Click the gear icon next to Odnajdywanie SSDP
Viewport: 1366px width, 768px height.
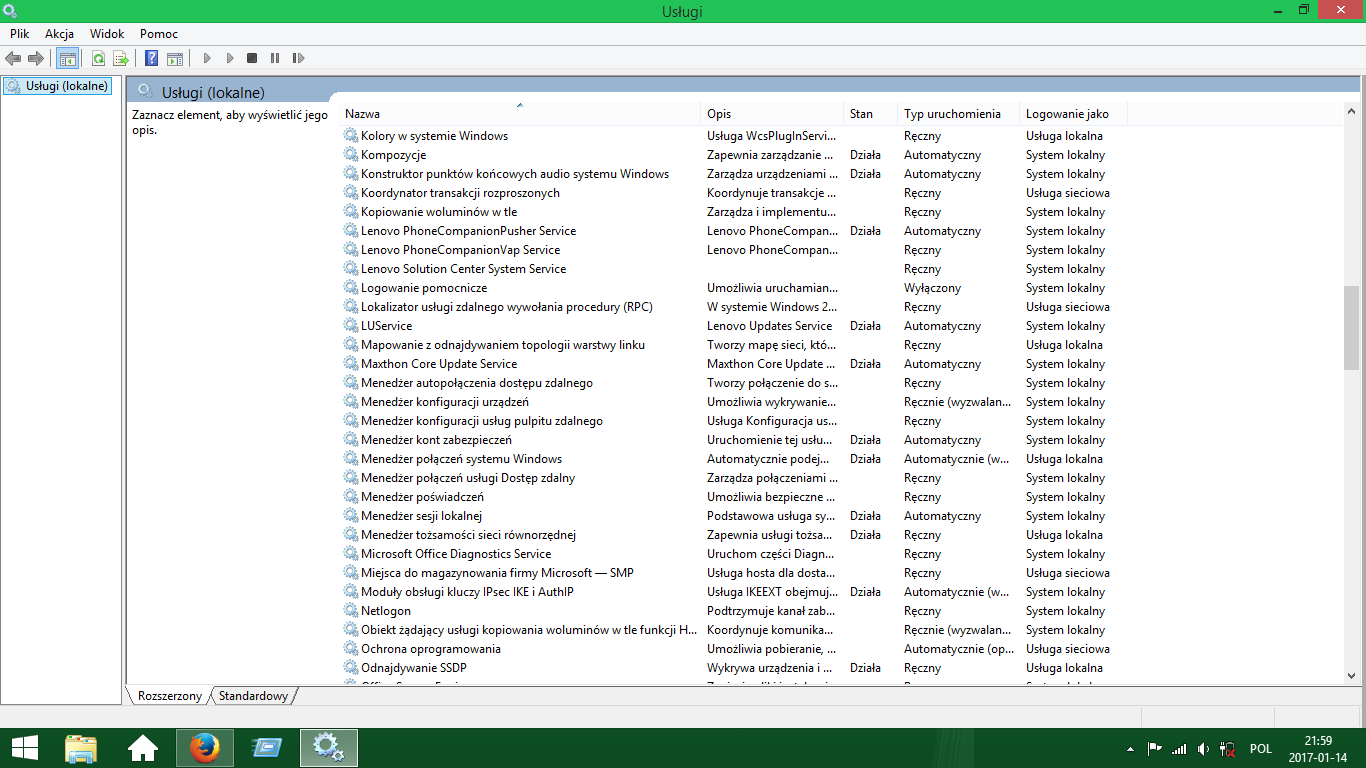351,668
